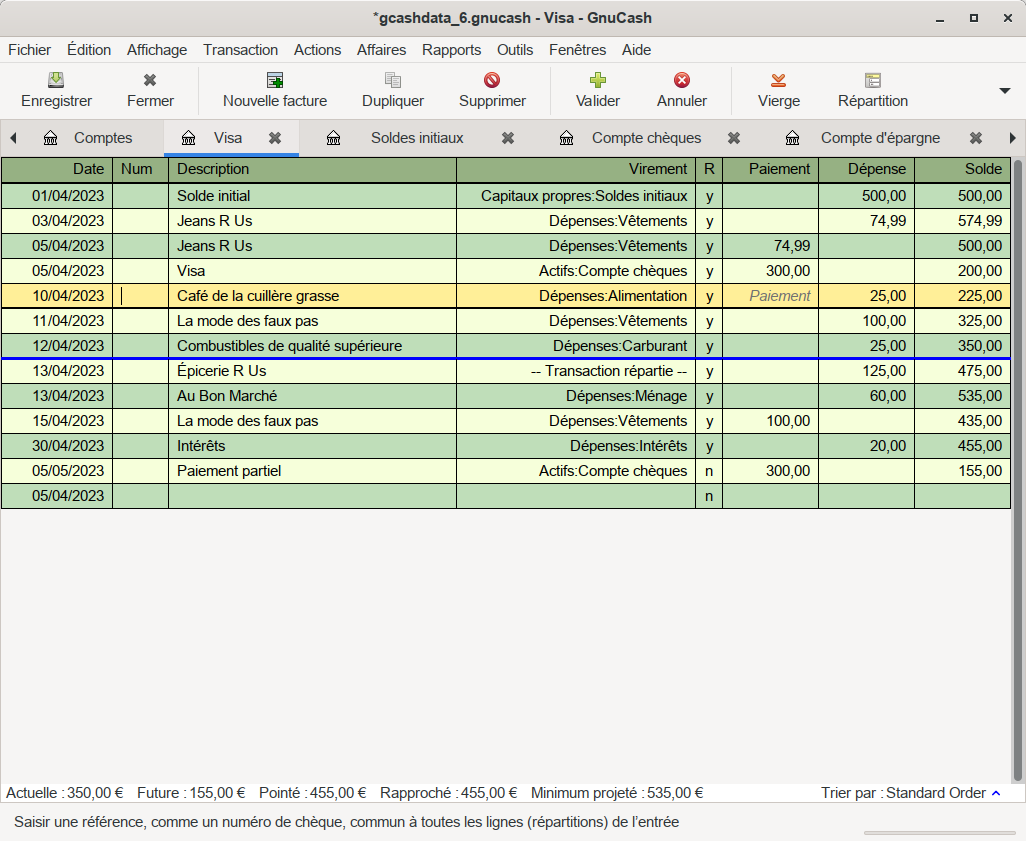Switch to the Compte chèques tab
Viewport: 1026px width, 841px height.
(646, 138)
